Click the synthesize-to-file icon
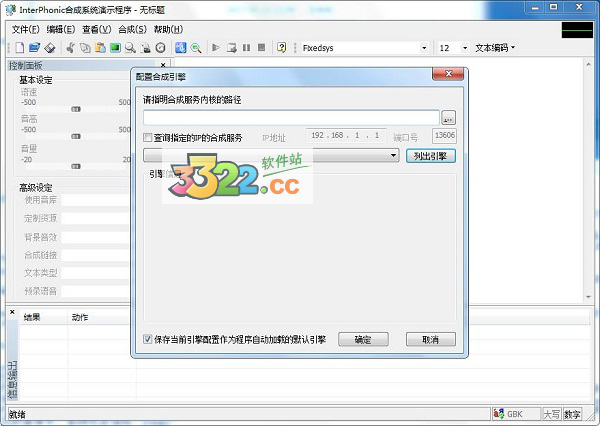This screenshot has height=426, width=600. click(232, 48)
